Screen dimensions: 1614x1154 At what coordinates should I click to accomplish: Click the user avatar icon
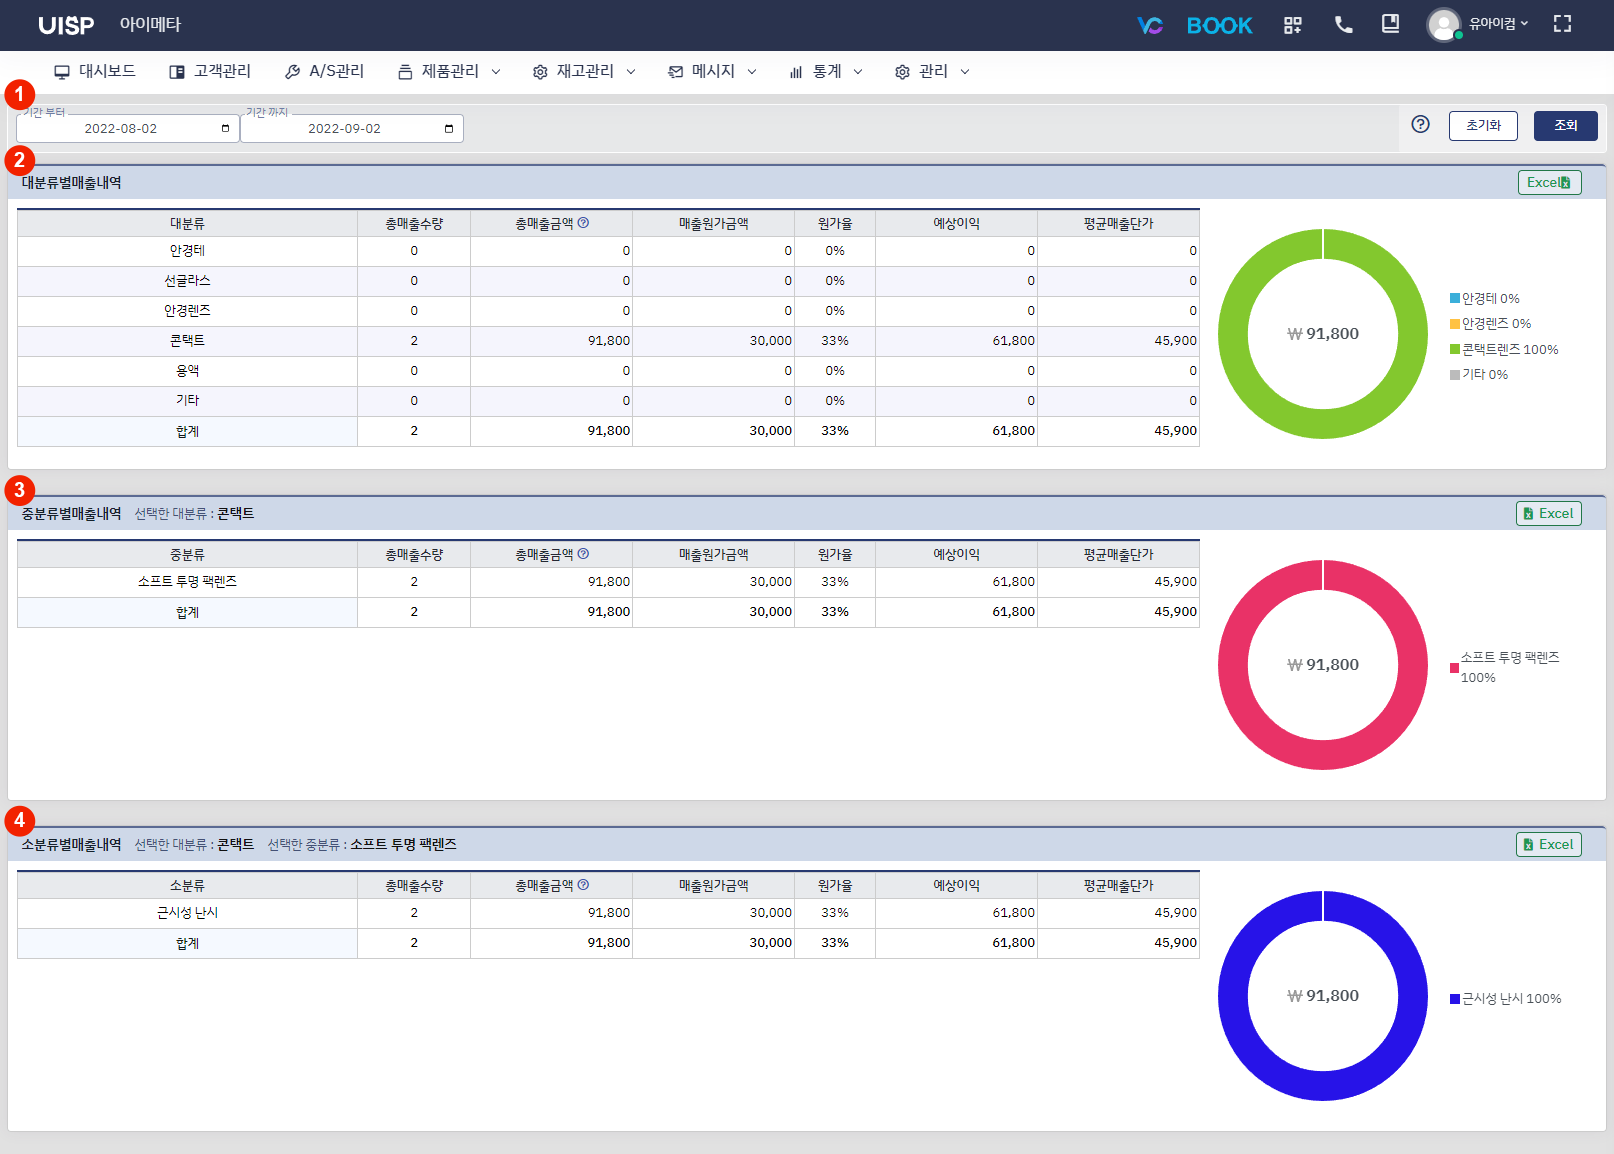pos(1443,25)
